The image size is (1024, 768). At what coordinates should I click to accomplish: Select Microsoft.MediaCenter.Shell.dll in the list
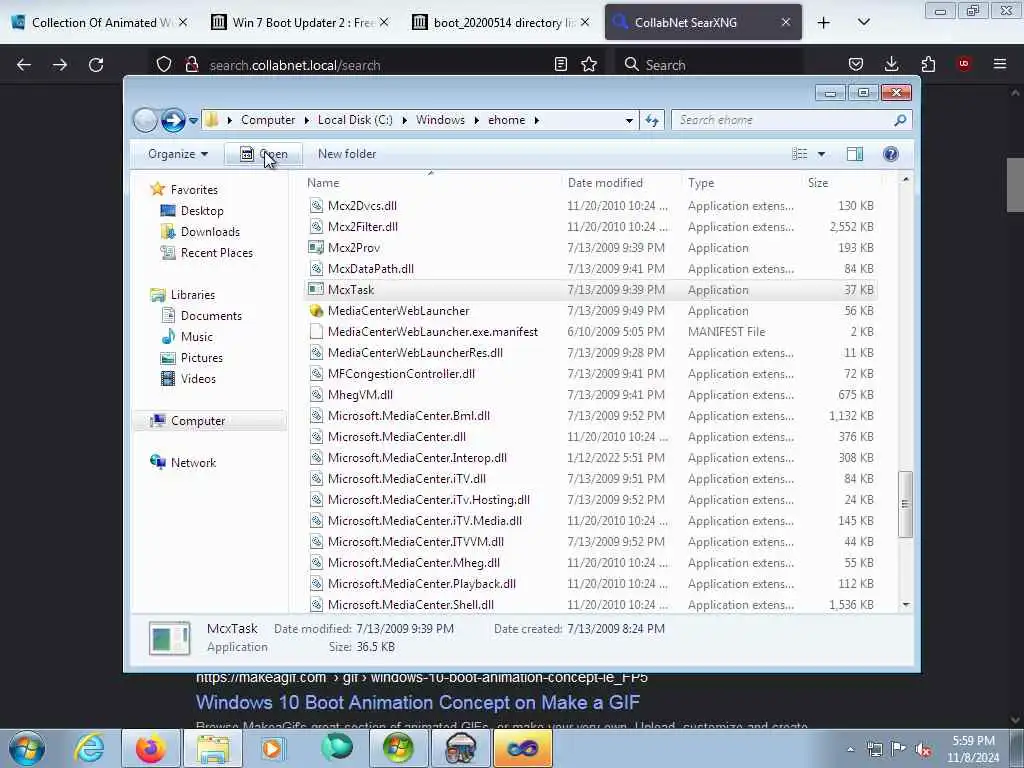click(x=411, y=605)
